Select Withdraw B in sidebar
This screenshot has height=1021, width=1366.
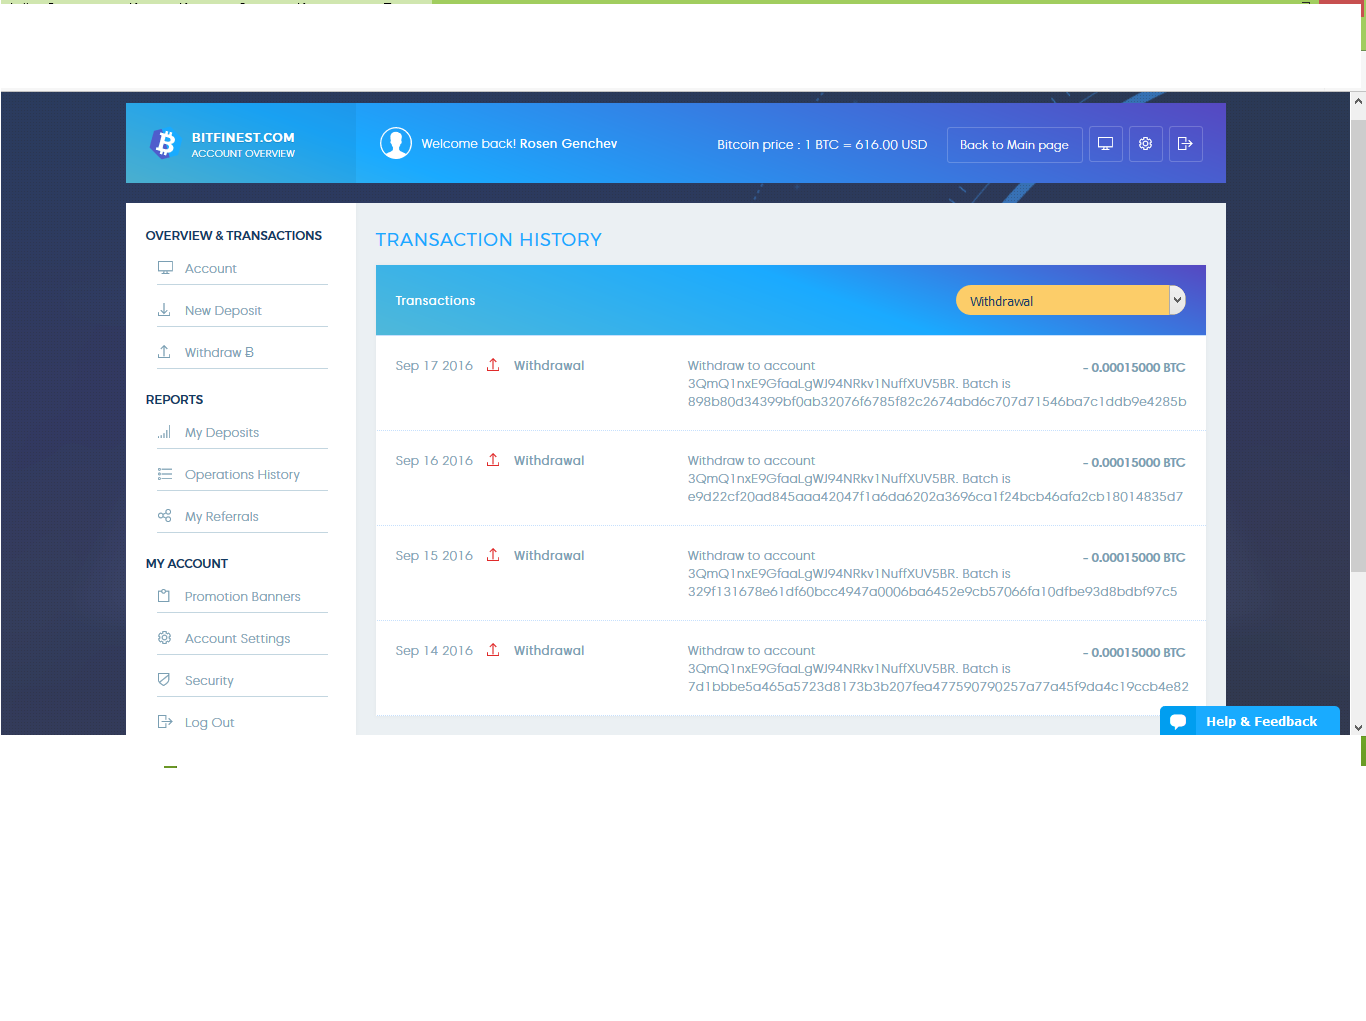click(x=219, y=353)
